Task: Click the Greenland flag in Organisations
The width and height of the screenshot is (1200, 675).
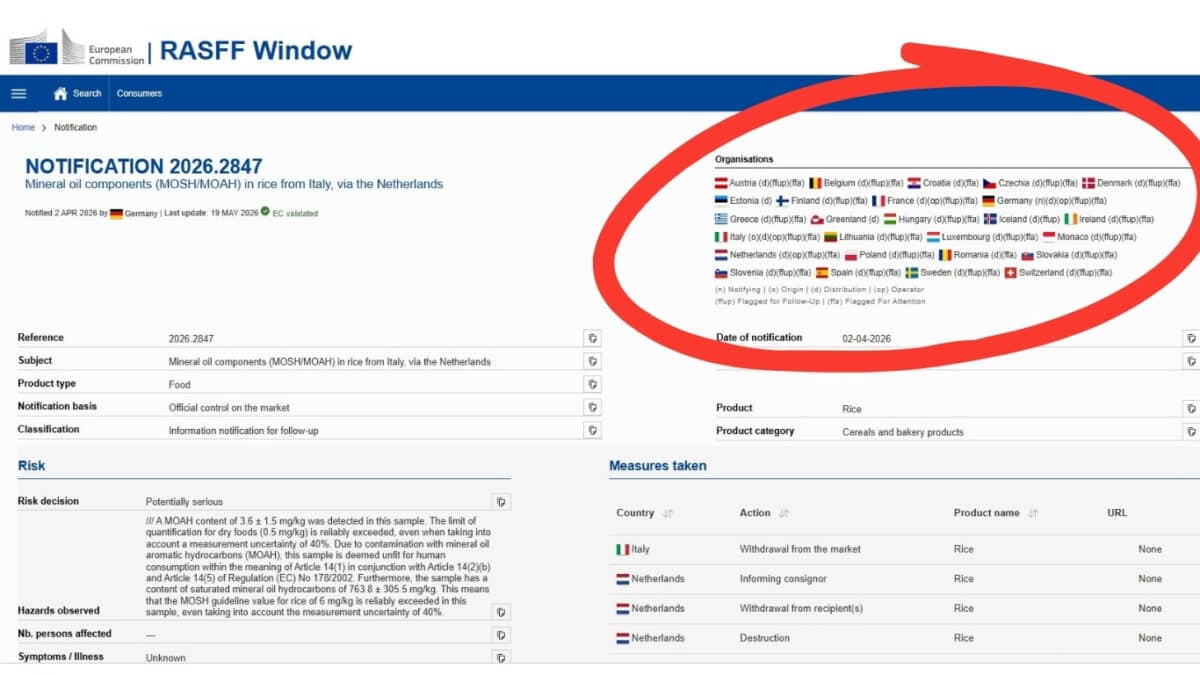Action: [x=816, y=219]
